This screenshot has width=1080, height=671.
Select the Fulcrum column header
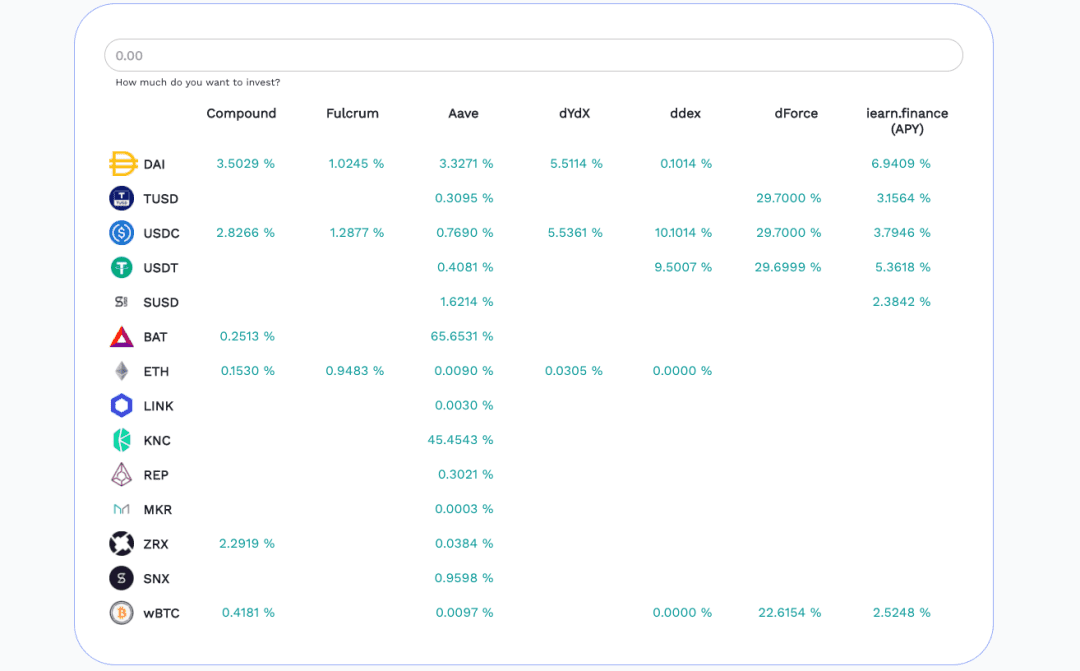click(x=352, y=113)
